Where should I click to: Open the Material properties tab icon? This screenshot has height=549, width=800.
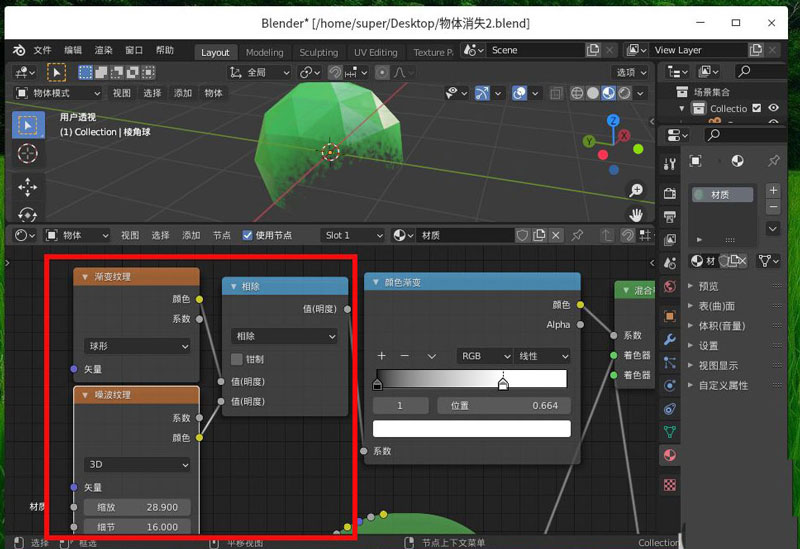(x=670, y=455)
